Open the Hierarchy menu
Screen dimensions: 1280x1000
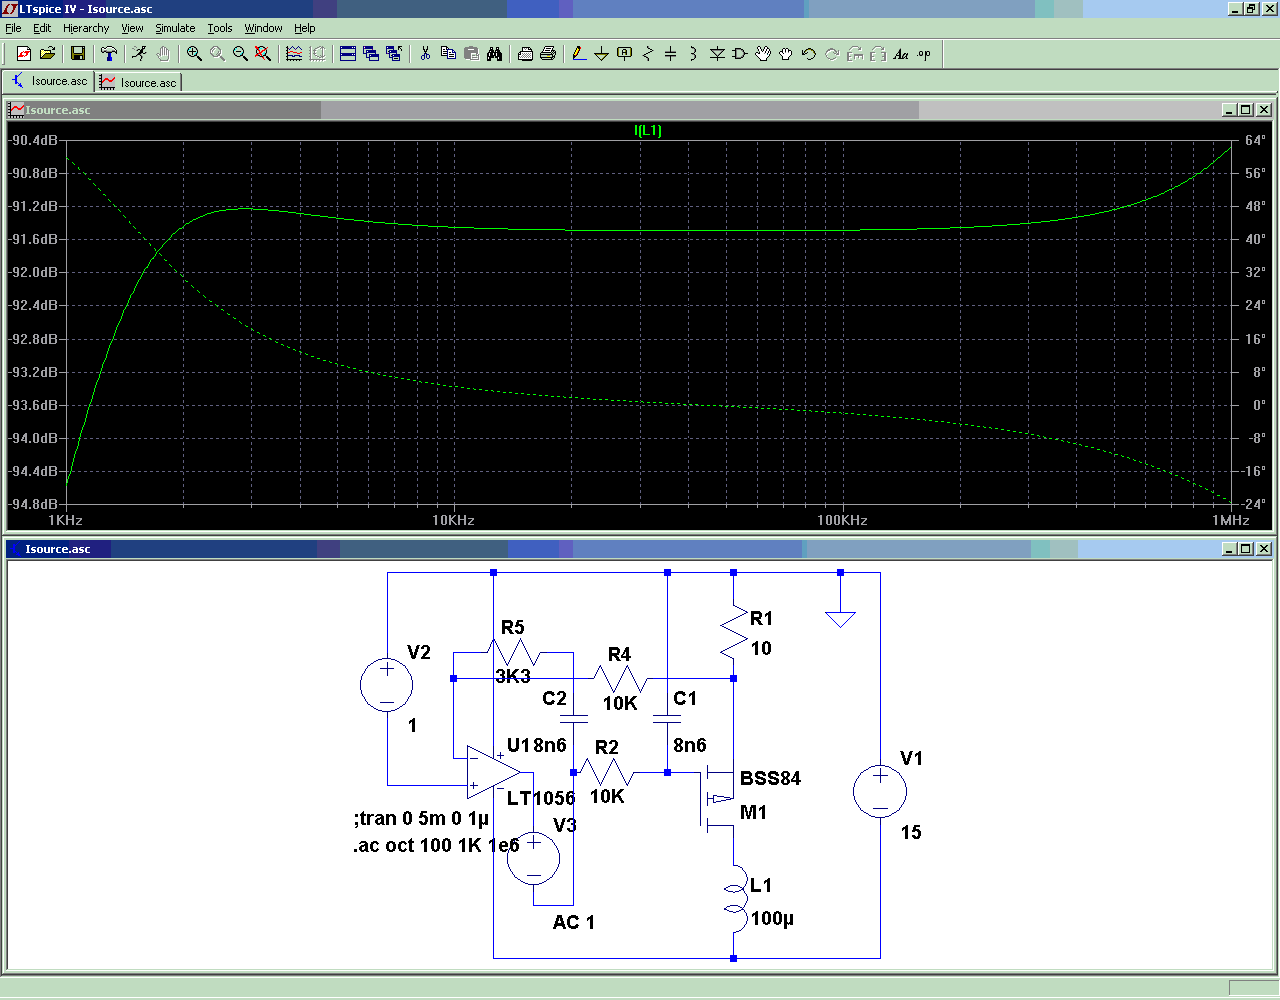[86, 28]
